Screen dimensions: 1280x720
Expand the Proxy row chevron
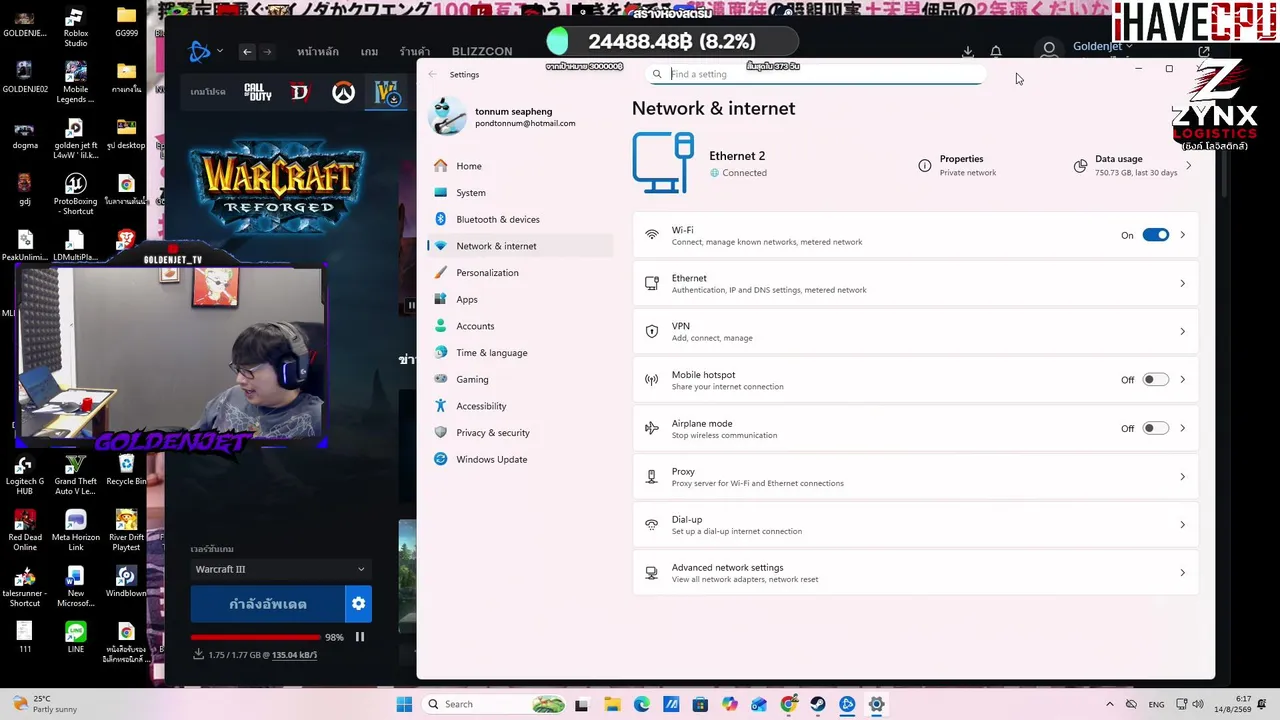(x=1182, y=477)
